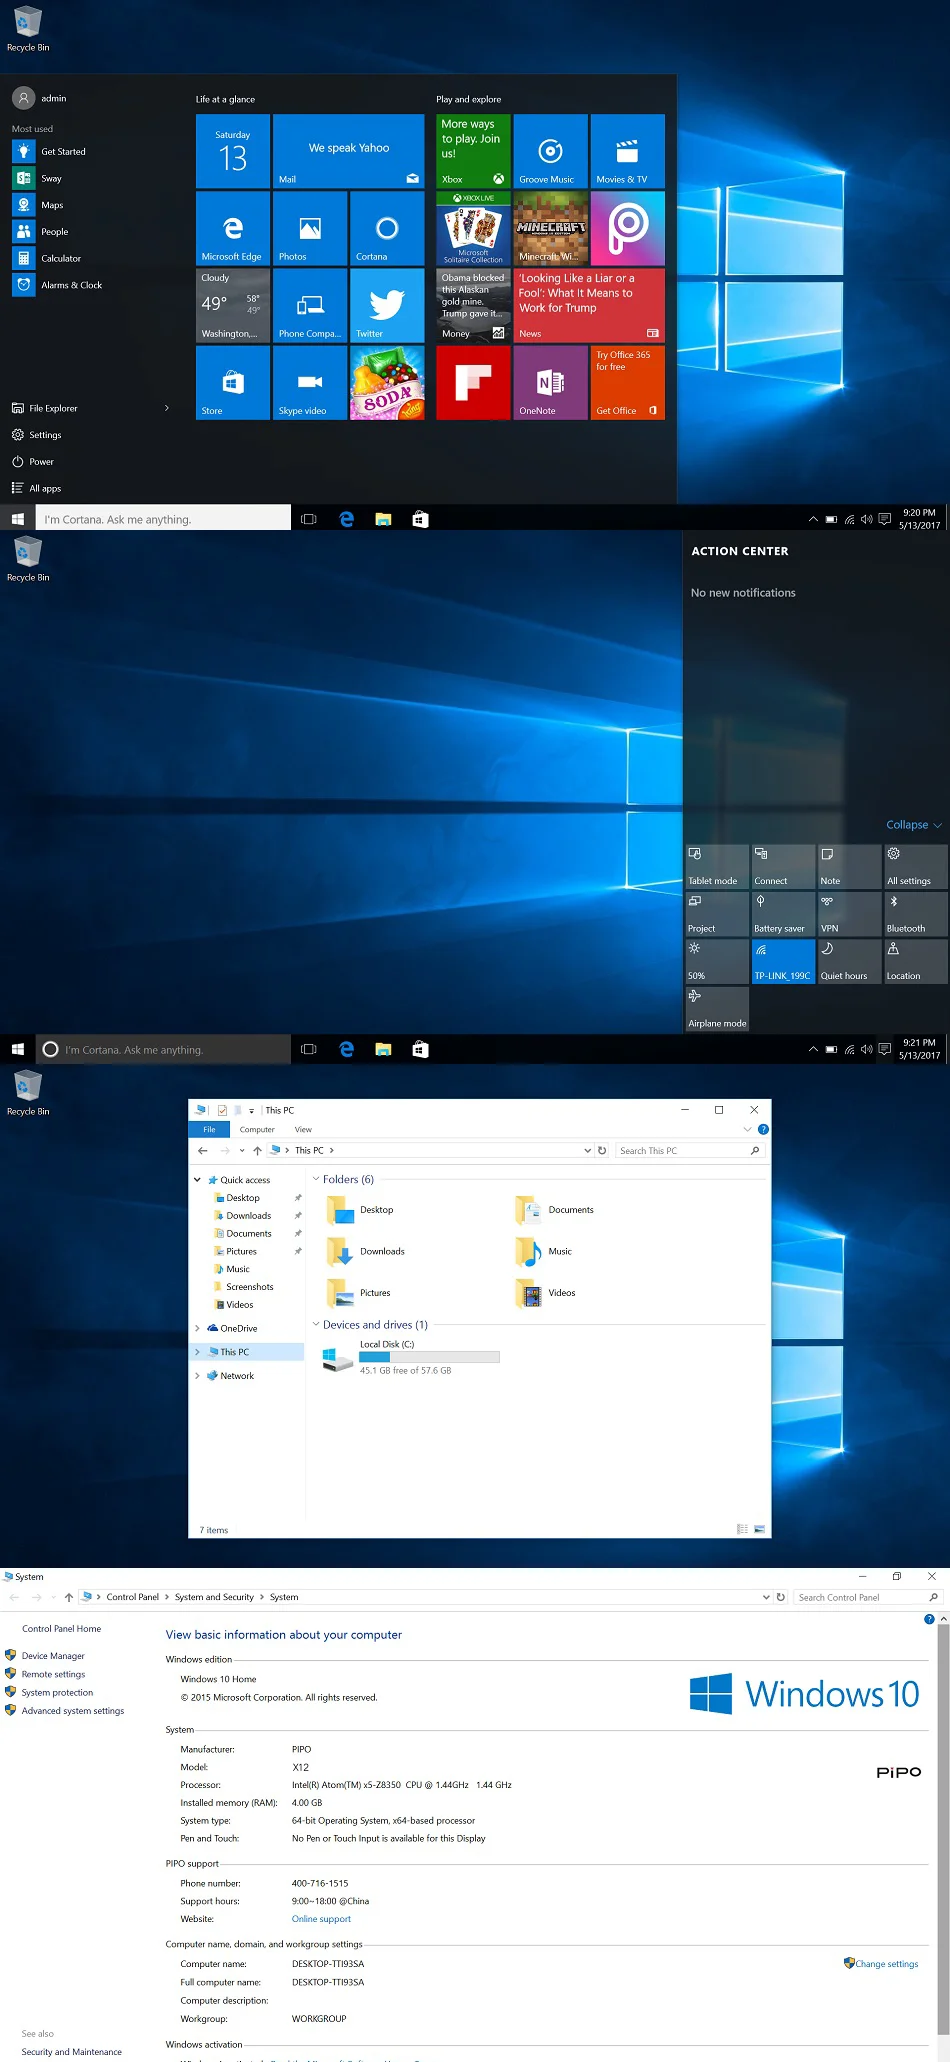Refresh the This PC window address bar
Screen dimensions: 950x2062
pos(602,1150)
